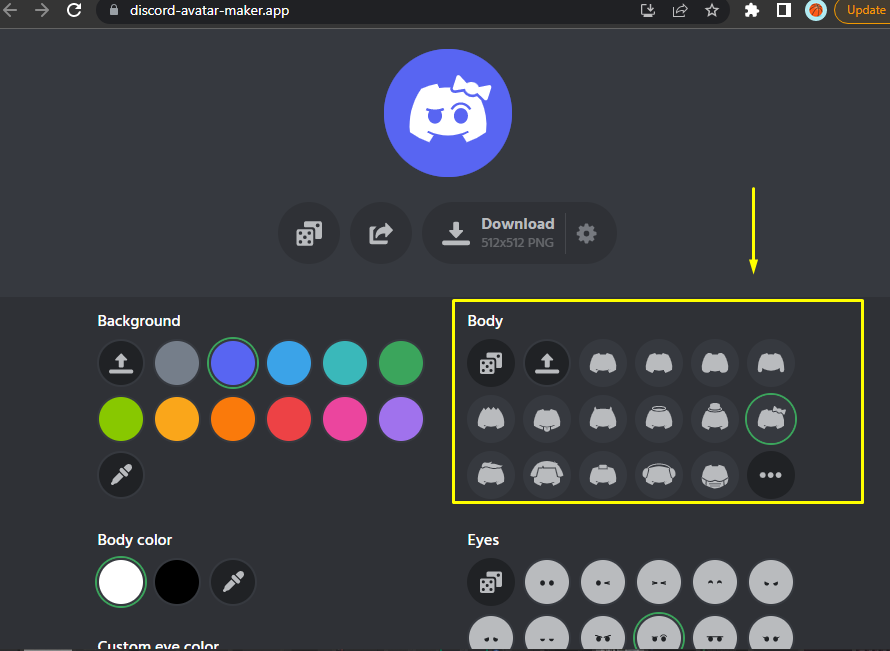Select the spiky-hair body
890x651 pixels.
tap(491, 419)
